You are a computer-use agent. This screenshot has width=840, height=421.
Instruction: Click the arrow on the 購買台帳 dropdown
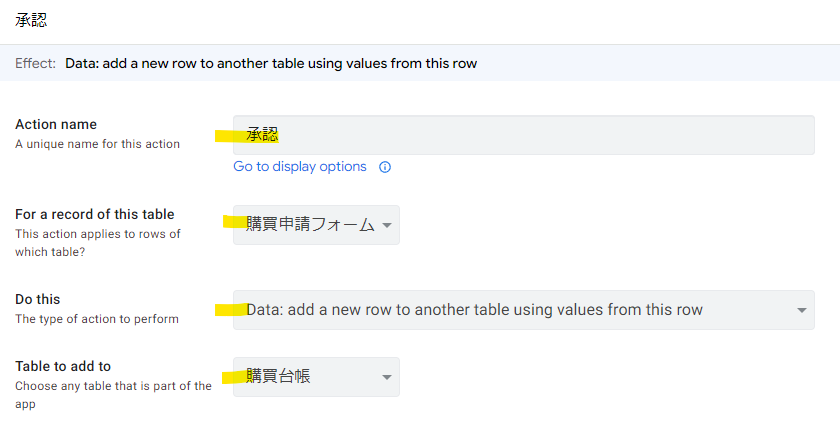pyautogui.click(x=387, y=377)
